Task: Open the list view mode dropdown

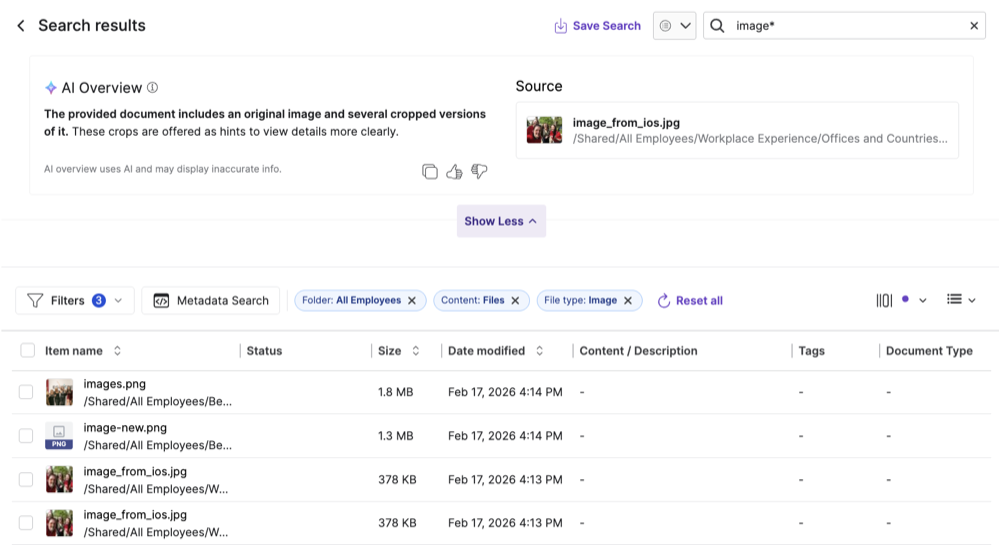Action: (x=960, y=300)
